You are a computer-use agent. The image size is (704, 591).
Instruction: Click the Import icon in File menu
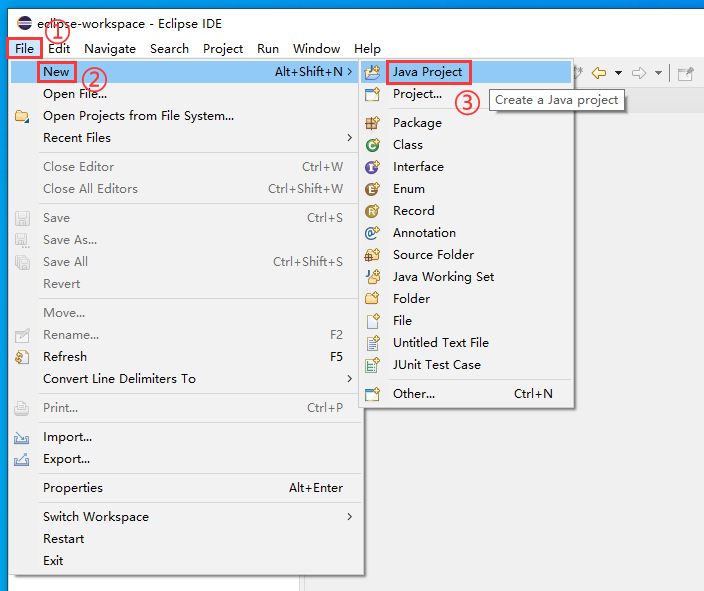coord(22,437)
